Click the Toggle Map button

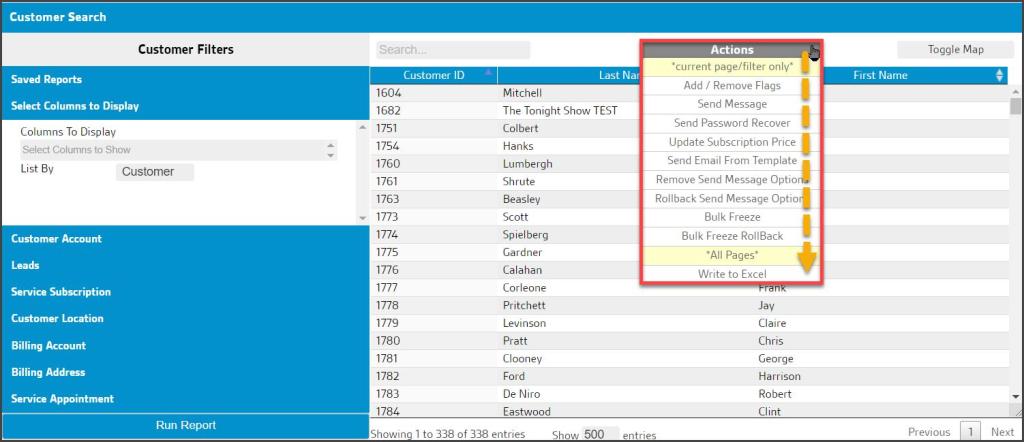955,49
